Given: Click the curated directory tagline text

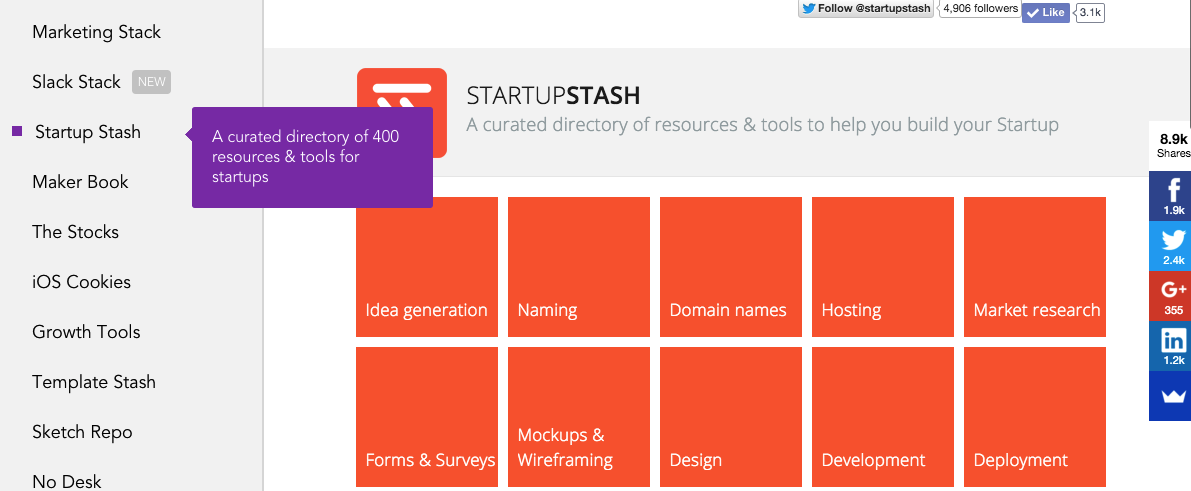Looking at the screenshot, I should point(762,125).
